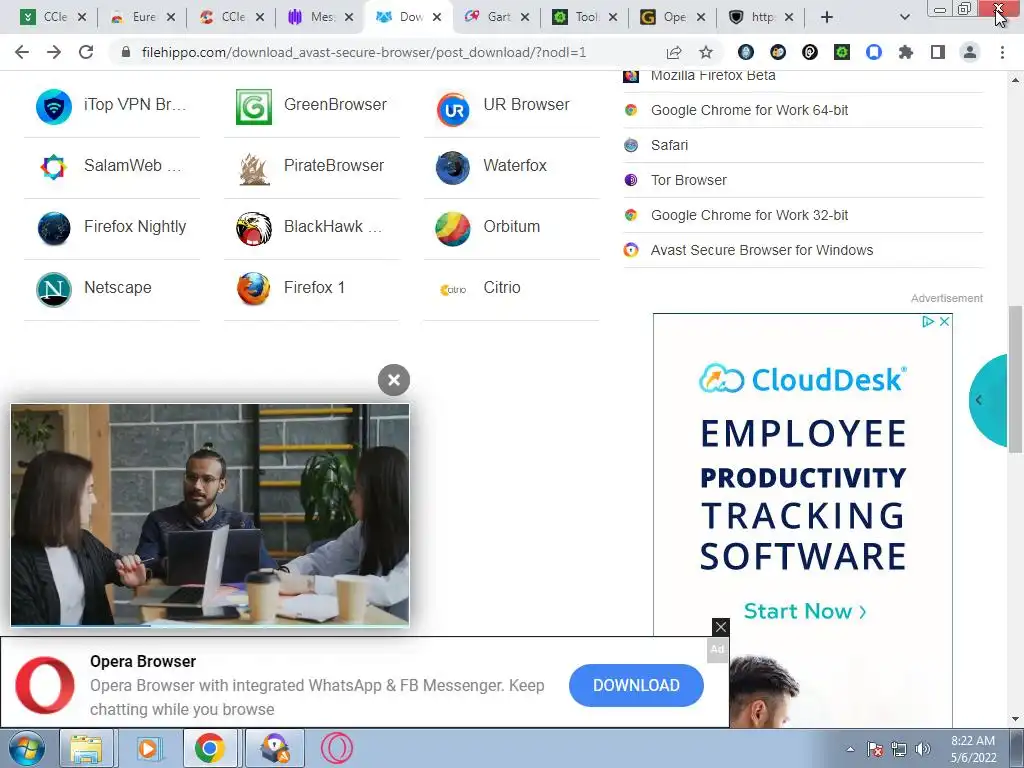Click the UR Browser logo icon
This screenshot has height=768, width=1024.
click(453, 108)
